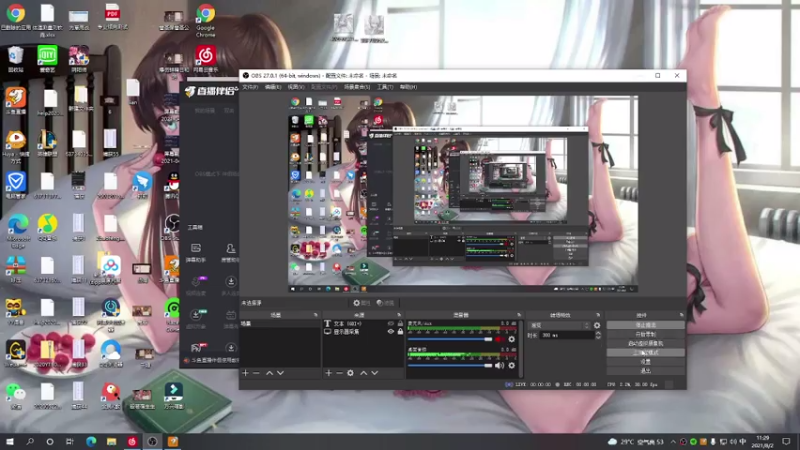Image resolution: width=800 pixels, height=450 pixels.
Task: Click the Studio Mode button in Controls
Action: [645, 353]
